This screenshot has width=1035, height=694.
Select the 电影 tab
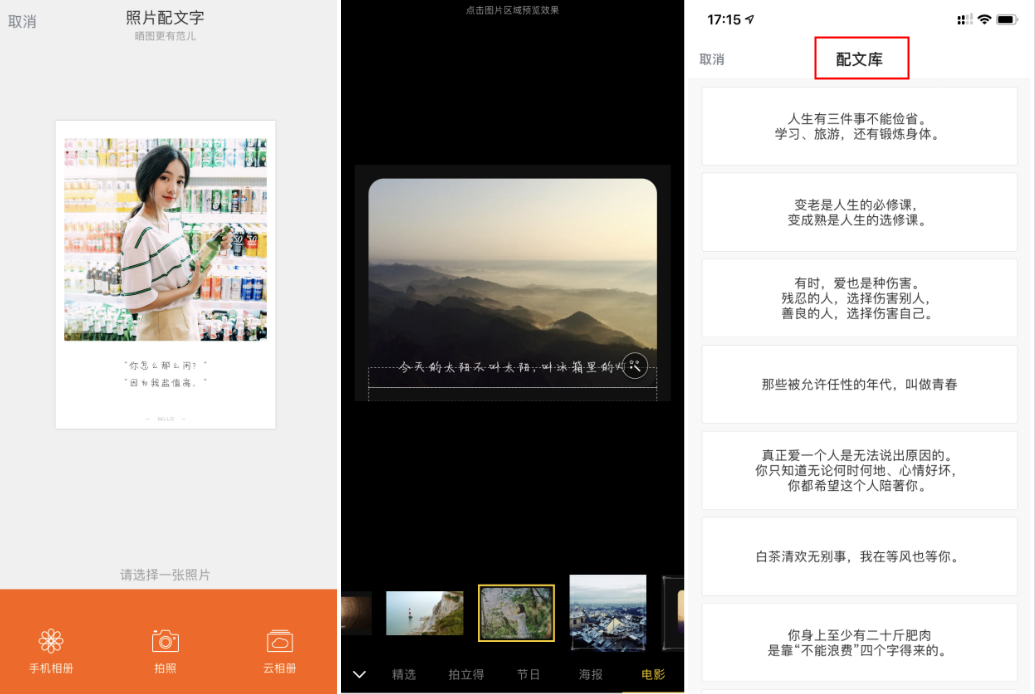(652, 675)
